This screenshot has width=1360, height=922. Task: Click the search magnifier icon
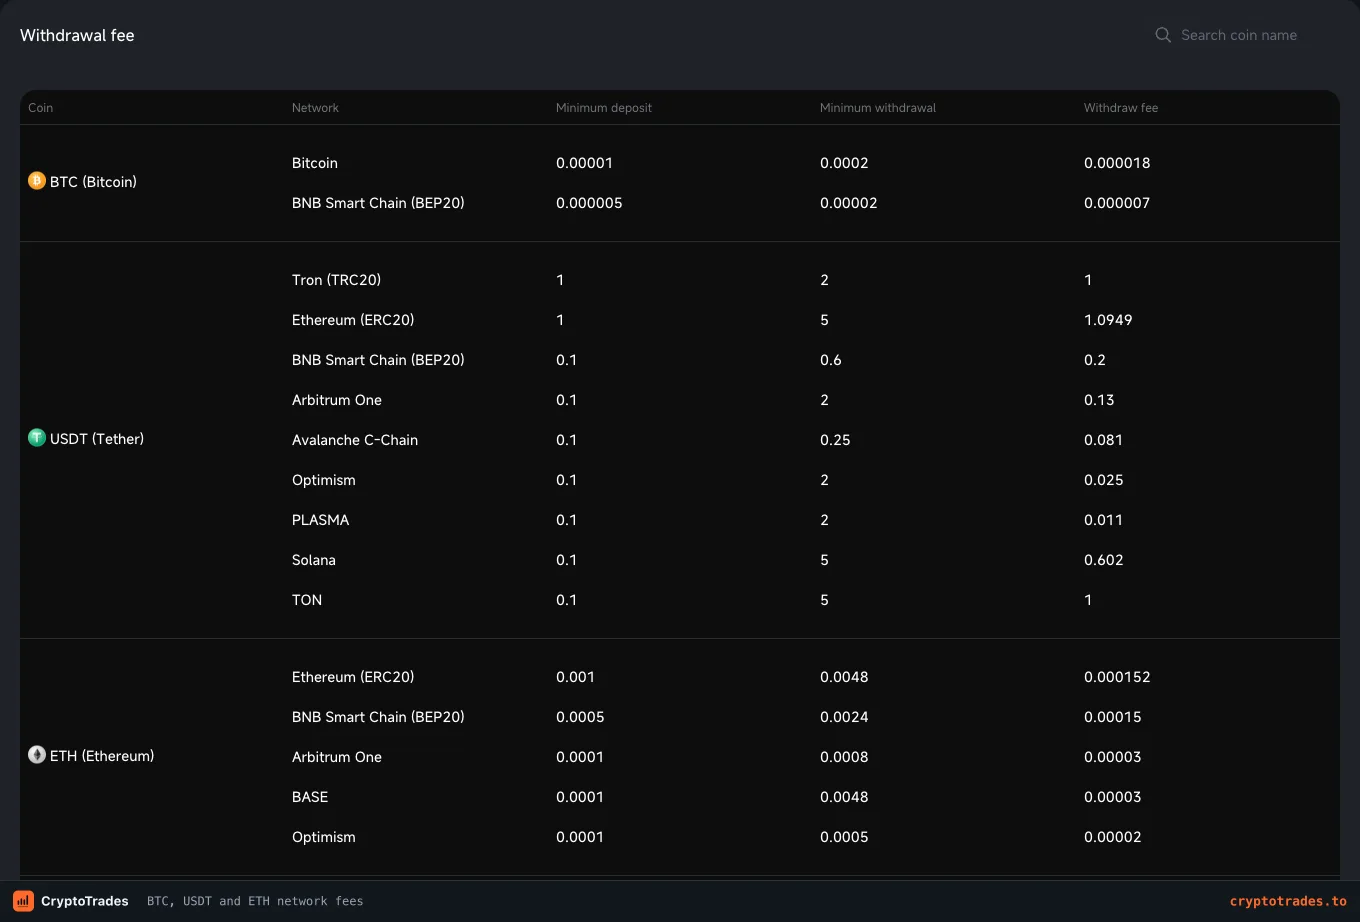tap(1163, 35)
